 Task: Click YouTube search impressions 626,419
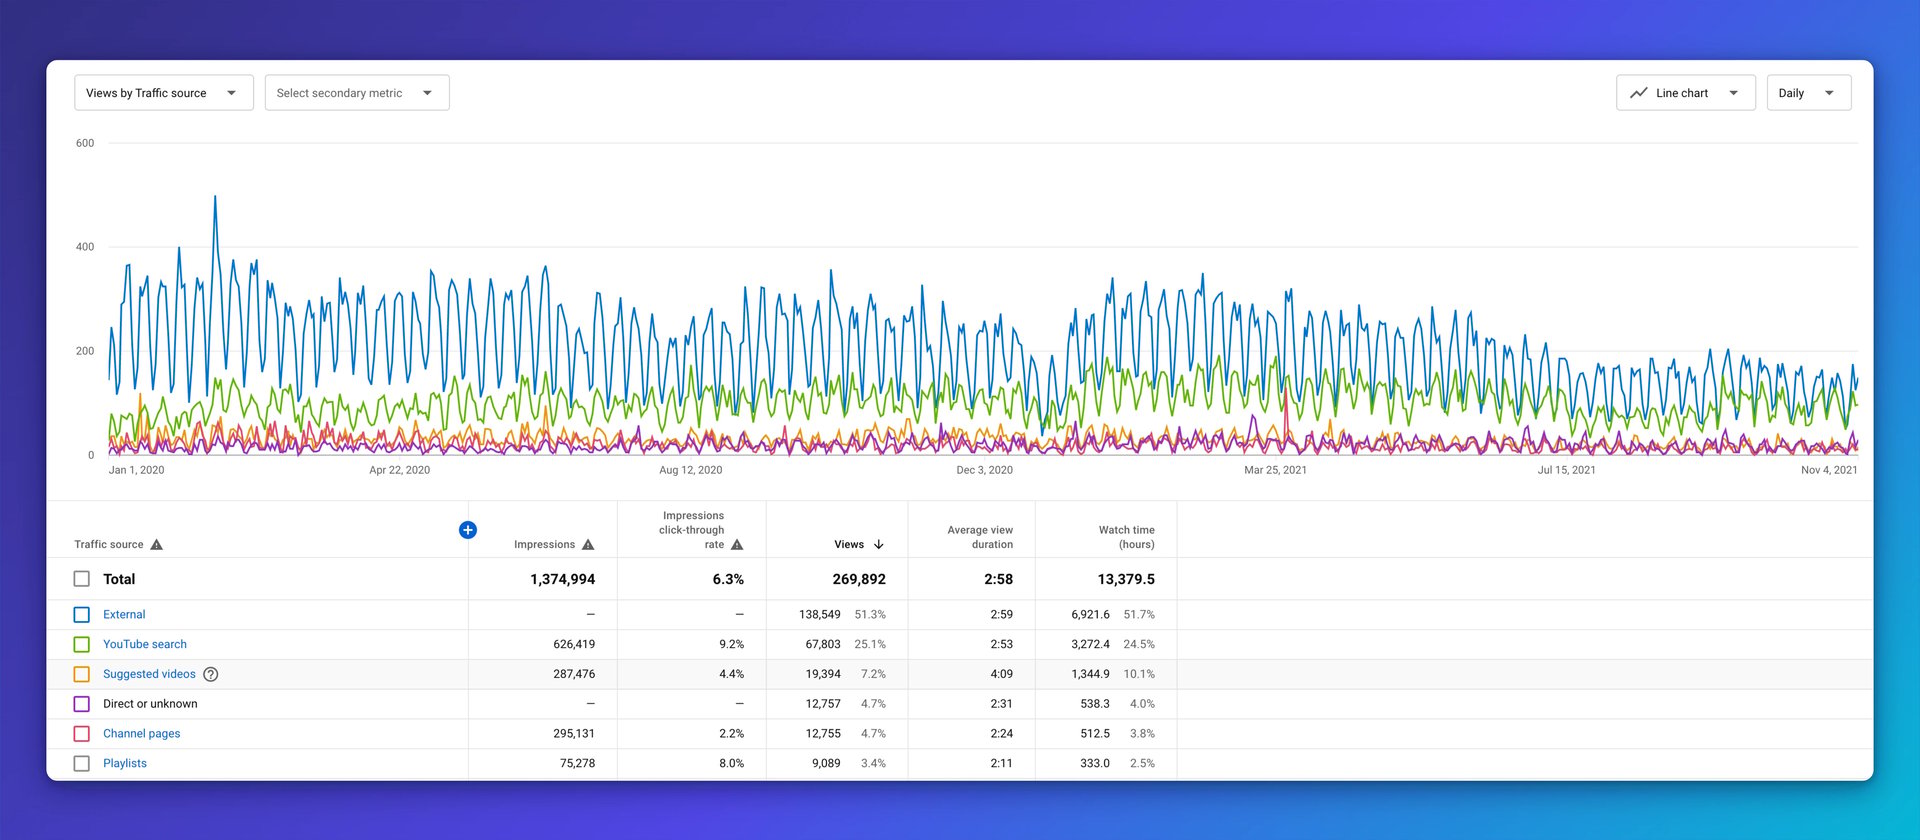pos(574,645)
